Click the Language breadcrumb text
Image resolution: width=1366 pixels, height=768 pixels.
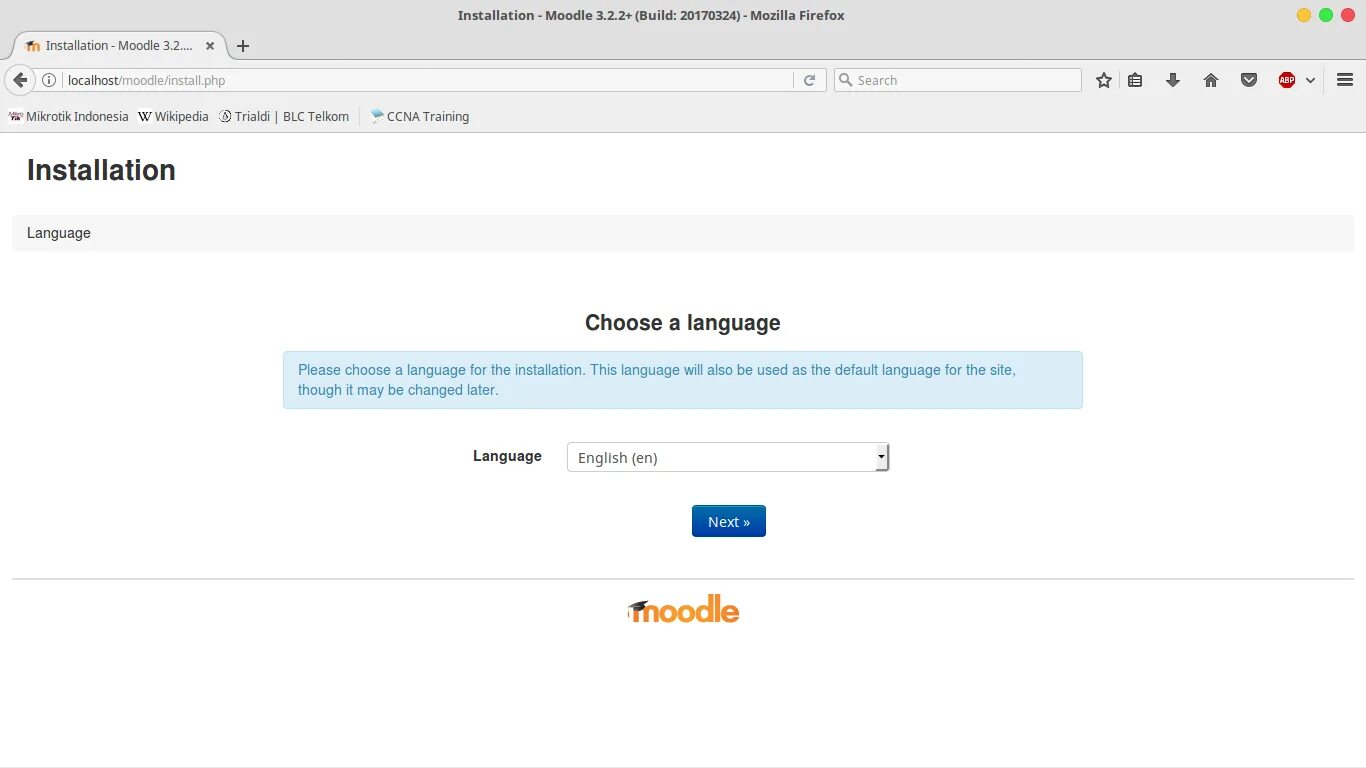(59, 233)
